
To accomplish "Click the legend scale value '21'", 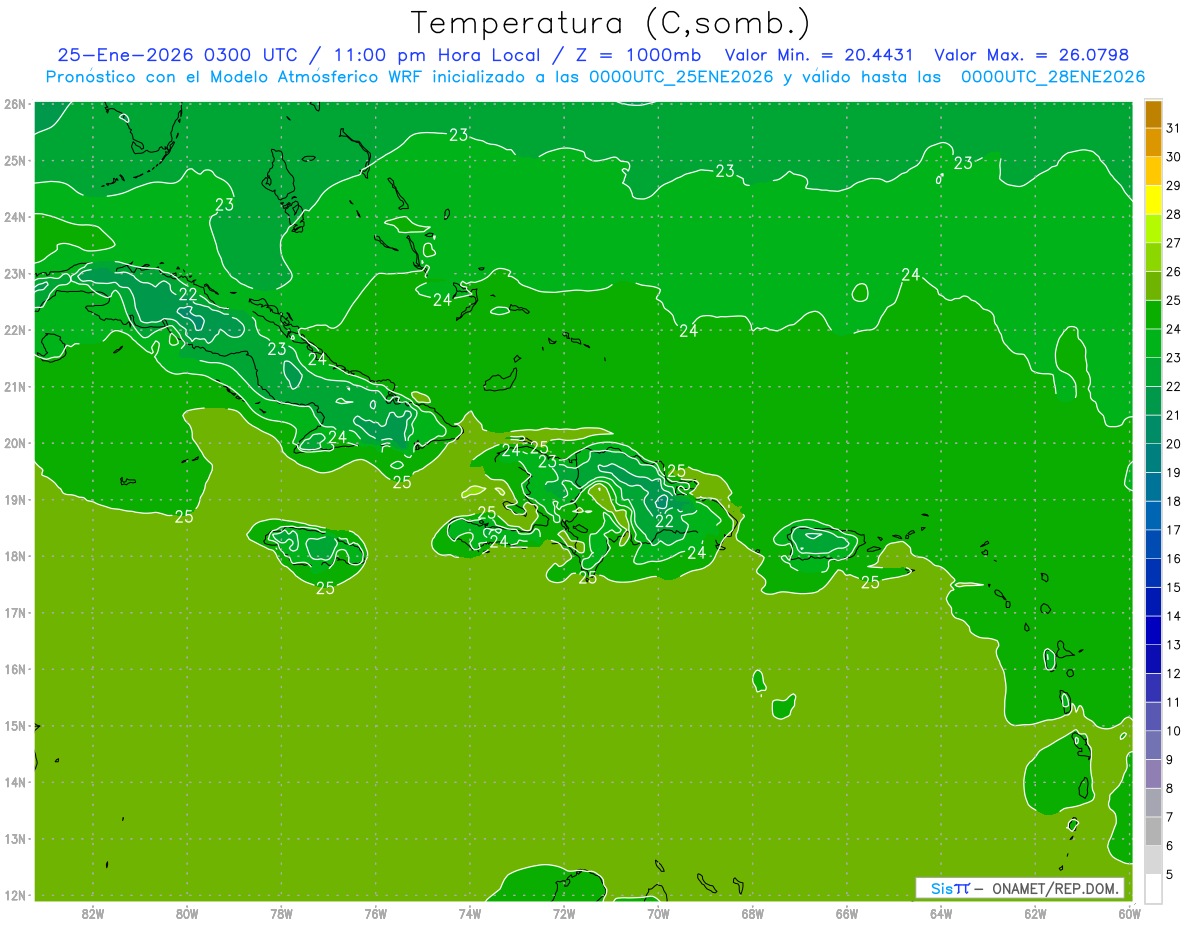I will pos(1173,415).
